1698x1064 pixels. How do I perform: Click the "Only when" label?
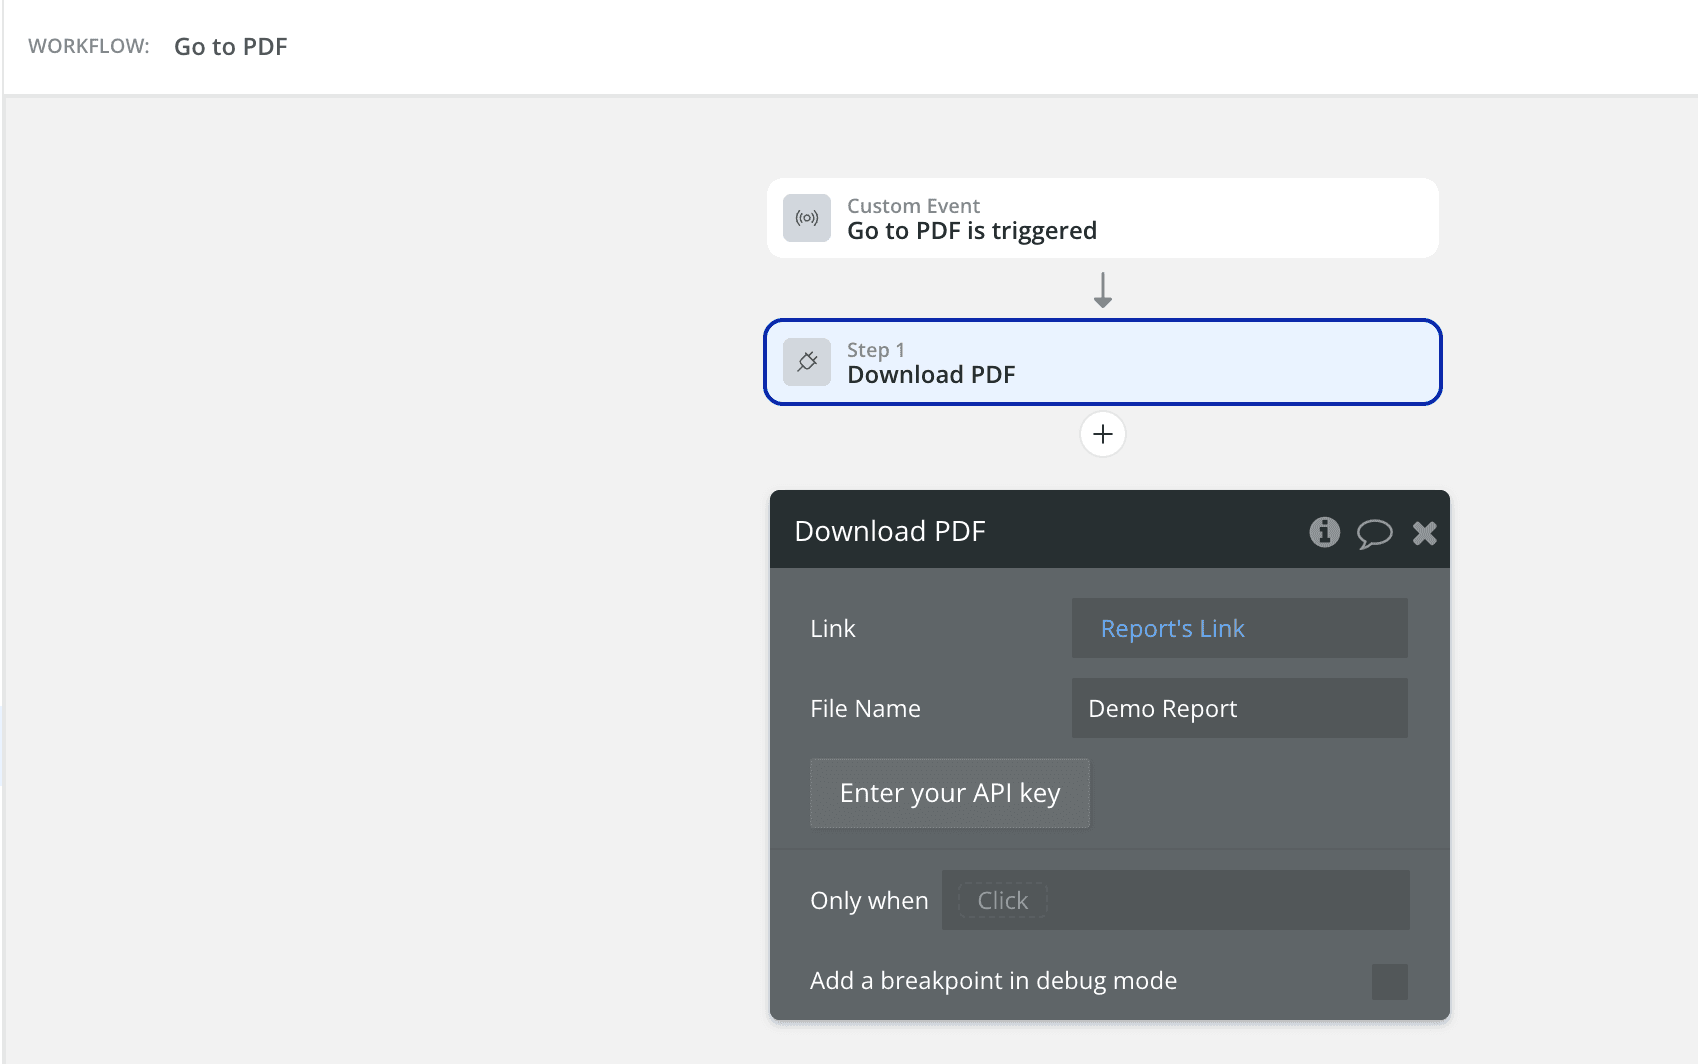868,900
